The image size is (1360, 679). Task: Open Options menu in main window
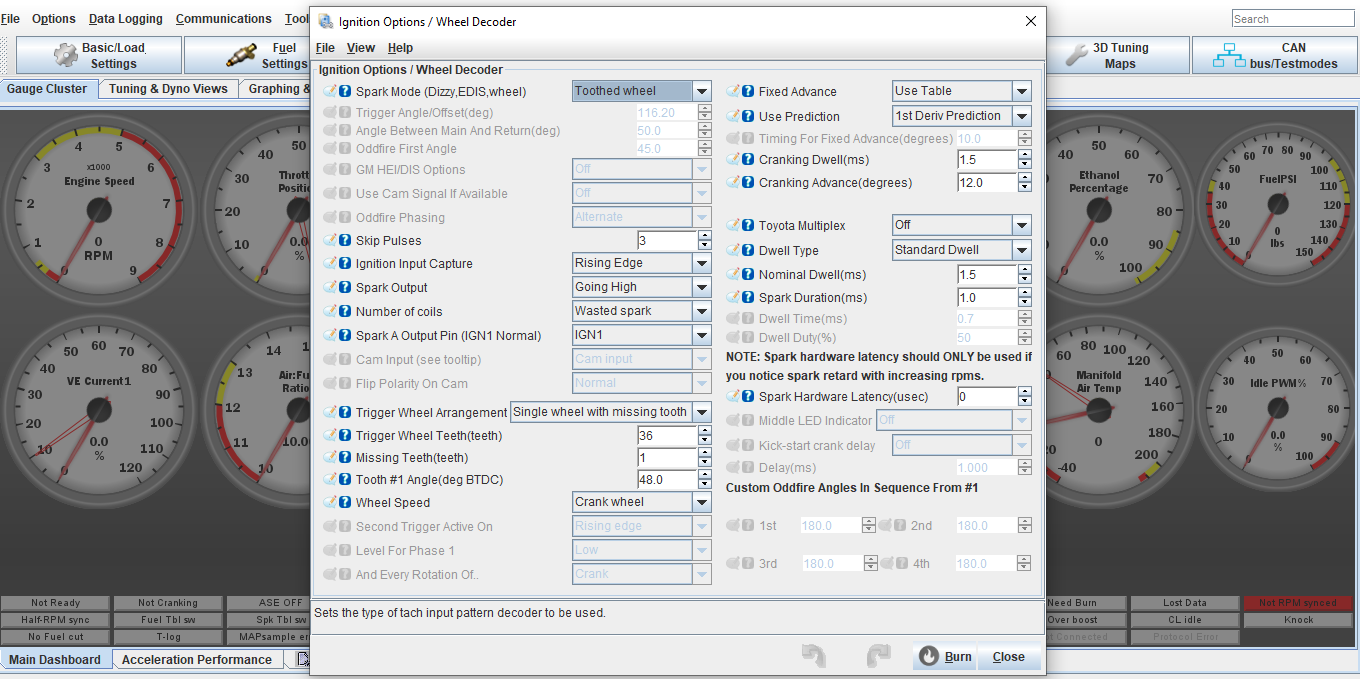click(x=54, y=19)
